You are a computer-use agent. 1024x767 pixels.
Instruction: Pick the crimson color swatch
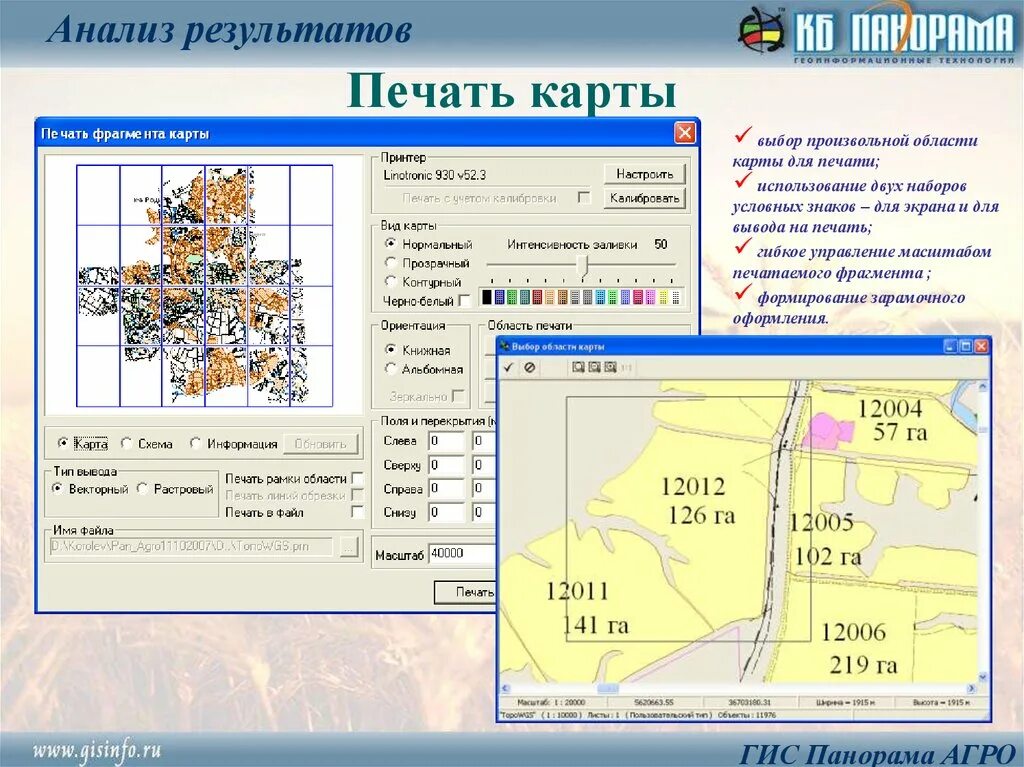coord(638,297)
